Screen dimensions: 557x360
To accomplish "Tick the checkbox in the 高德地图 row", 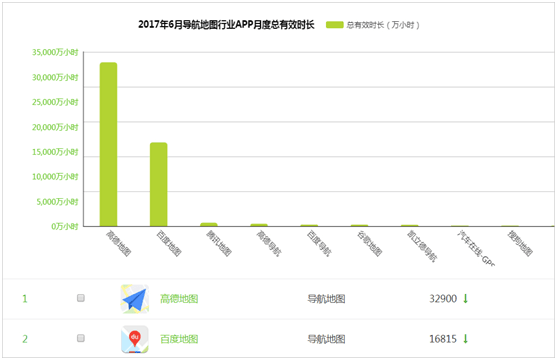I will (x=81, y=298).
